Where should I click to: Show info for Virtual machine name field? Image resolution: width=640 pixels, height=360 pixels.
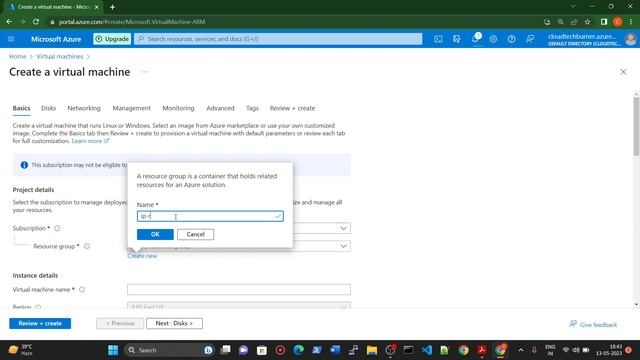coord(82,289)
